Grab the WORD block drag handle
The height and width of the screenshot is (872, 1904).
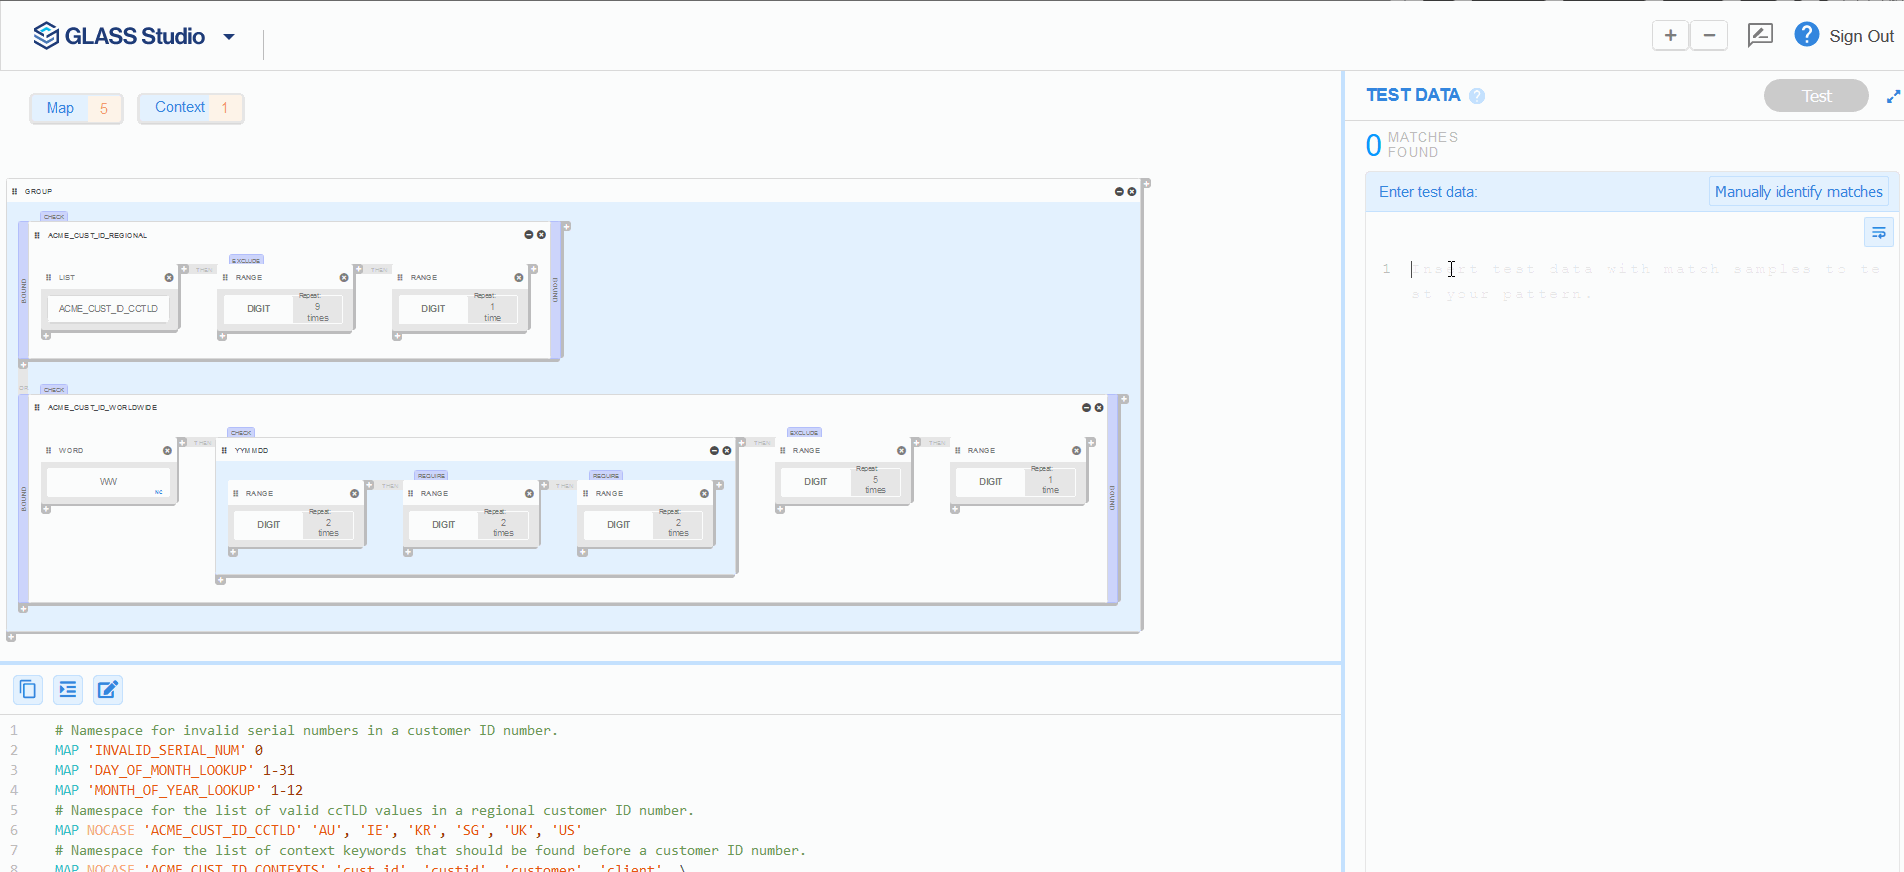(x=48, y=451)
